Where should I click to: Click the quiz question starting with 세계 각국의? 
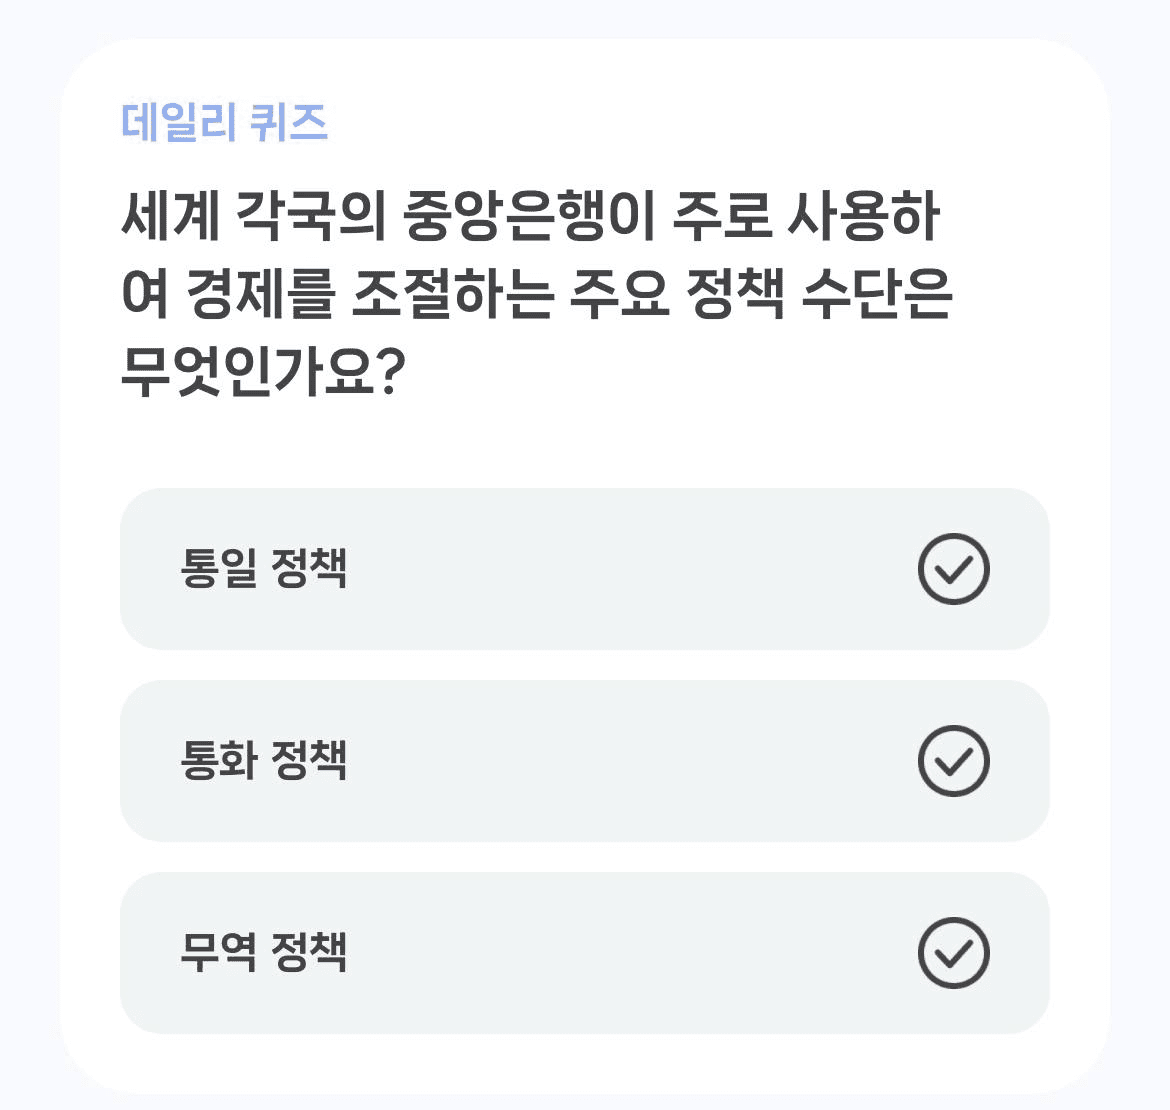pos(536,293)
